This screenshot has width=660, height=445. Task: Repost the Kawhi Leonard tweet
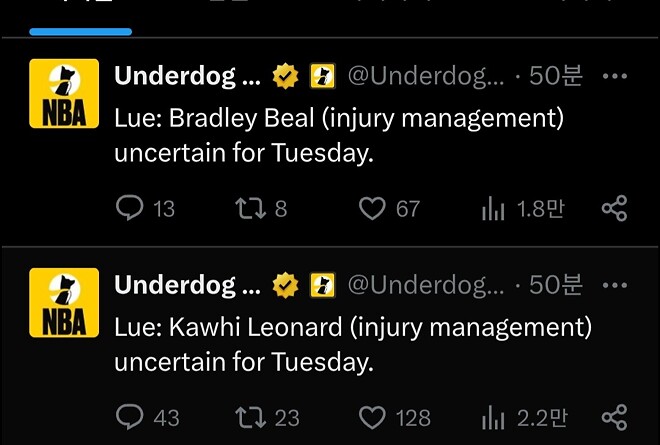tap(246, 417)
